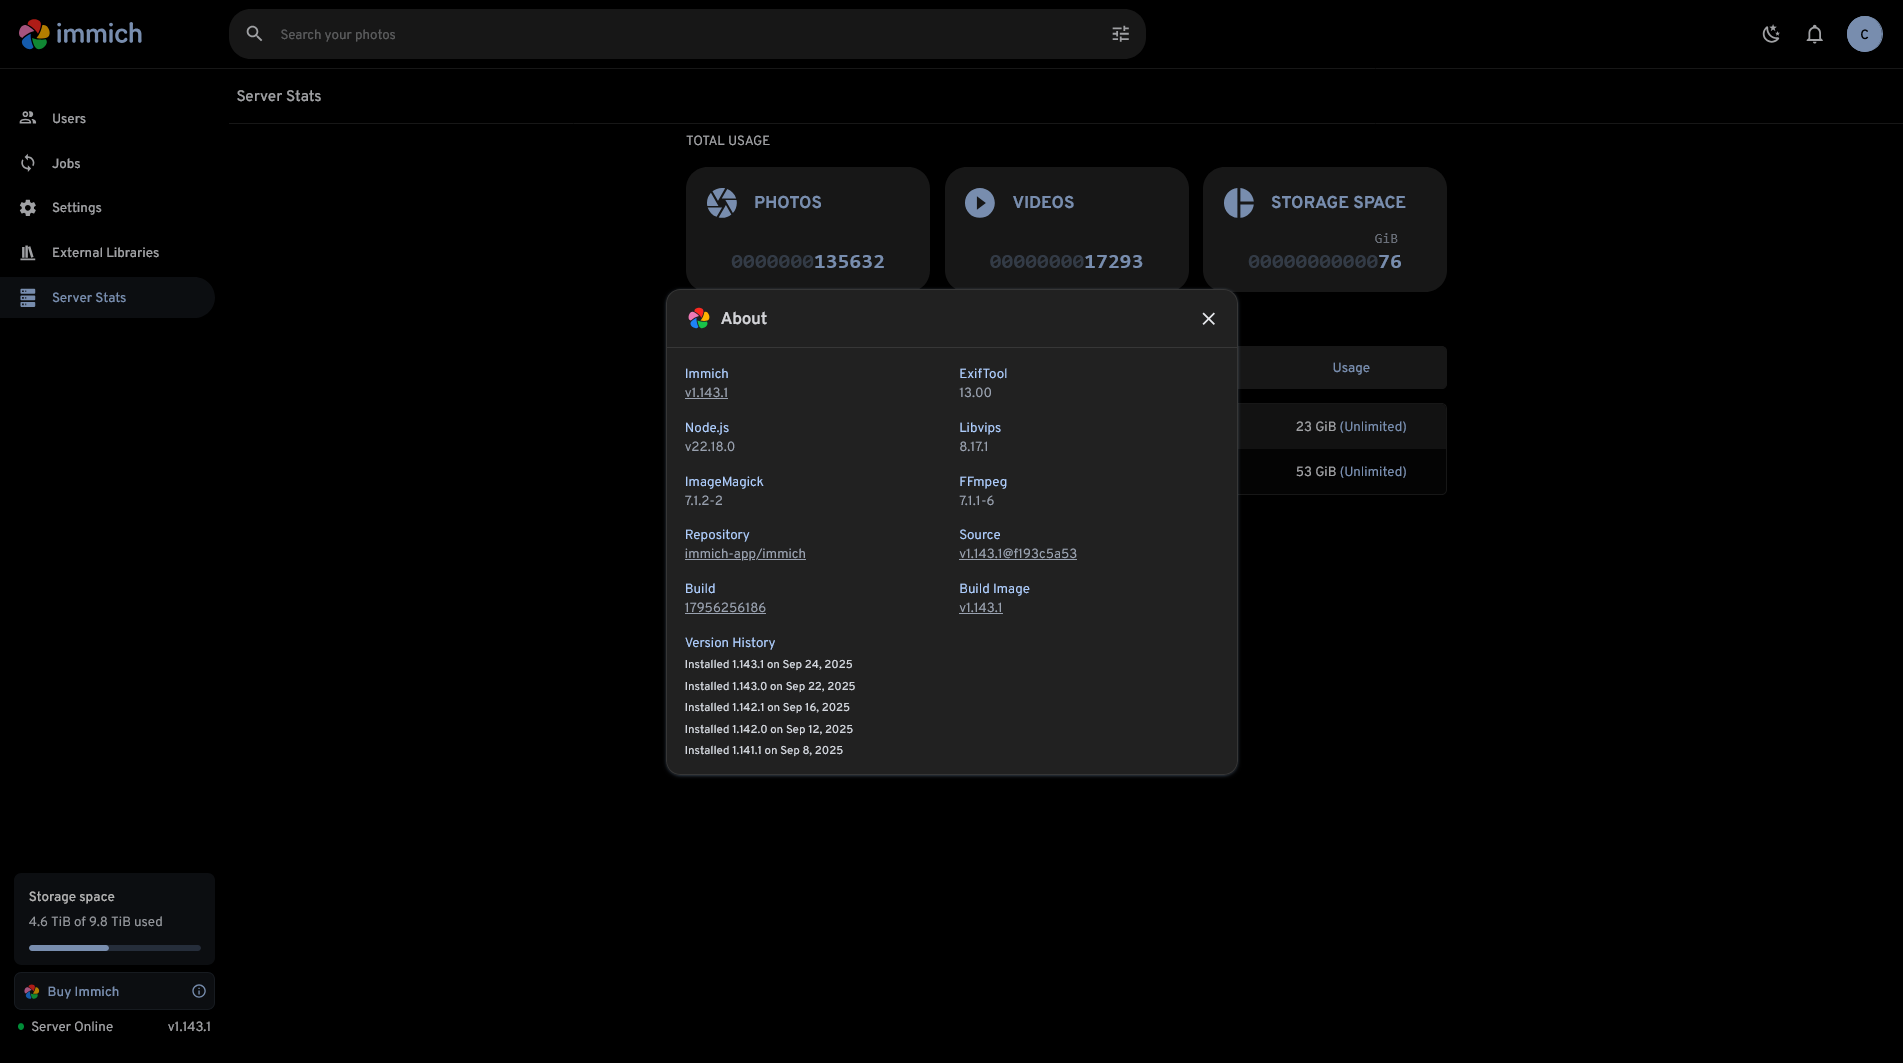The image size is (1903, 1063).
Task: Open the immich-app/immich repository link
Action: pyautogui.click(x=745, y=554)
